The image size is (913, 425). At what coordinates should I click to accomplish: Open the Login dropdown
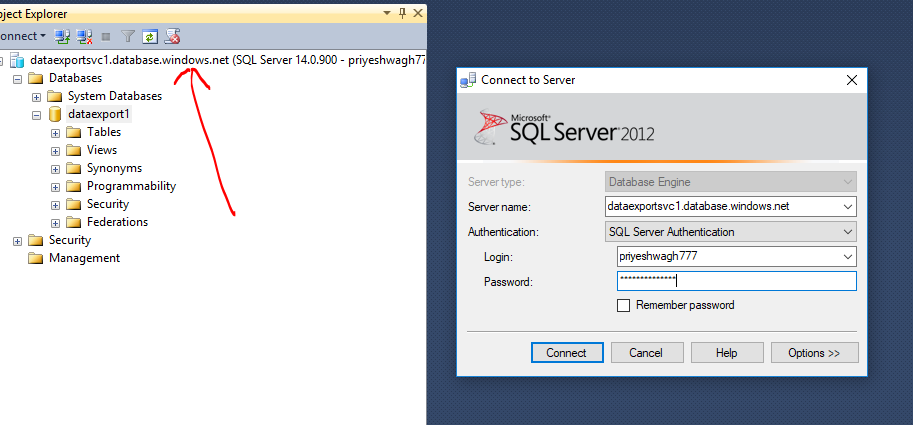[x=847, y=256]
